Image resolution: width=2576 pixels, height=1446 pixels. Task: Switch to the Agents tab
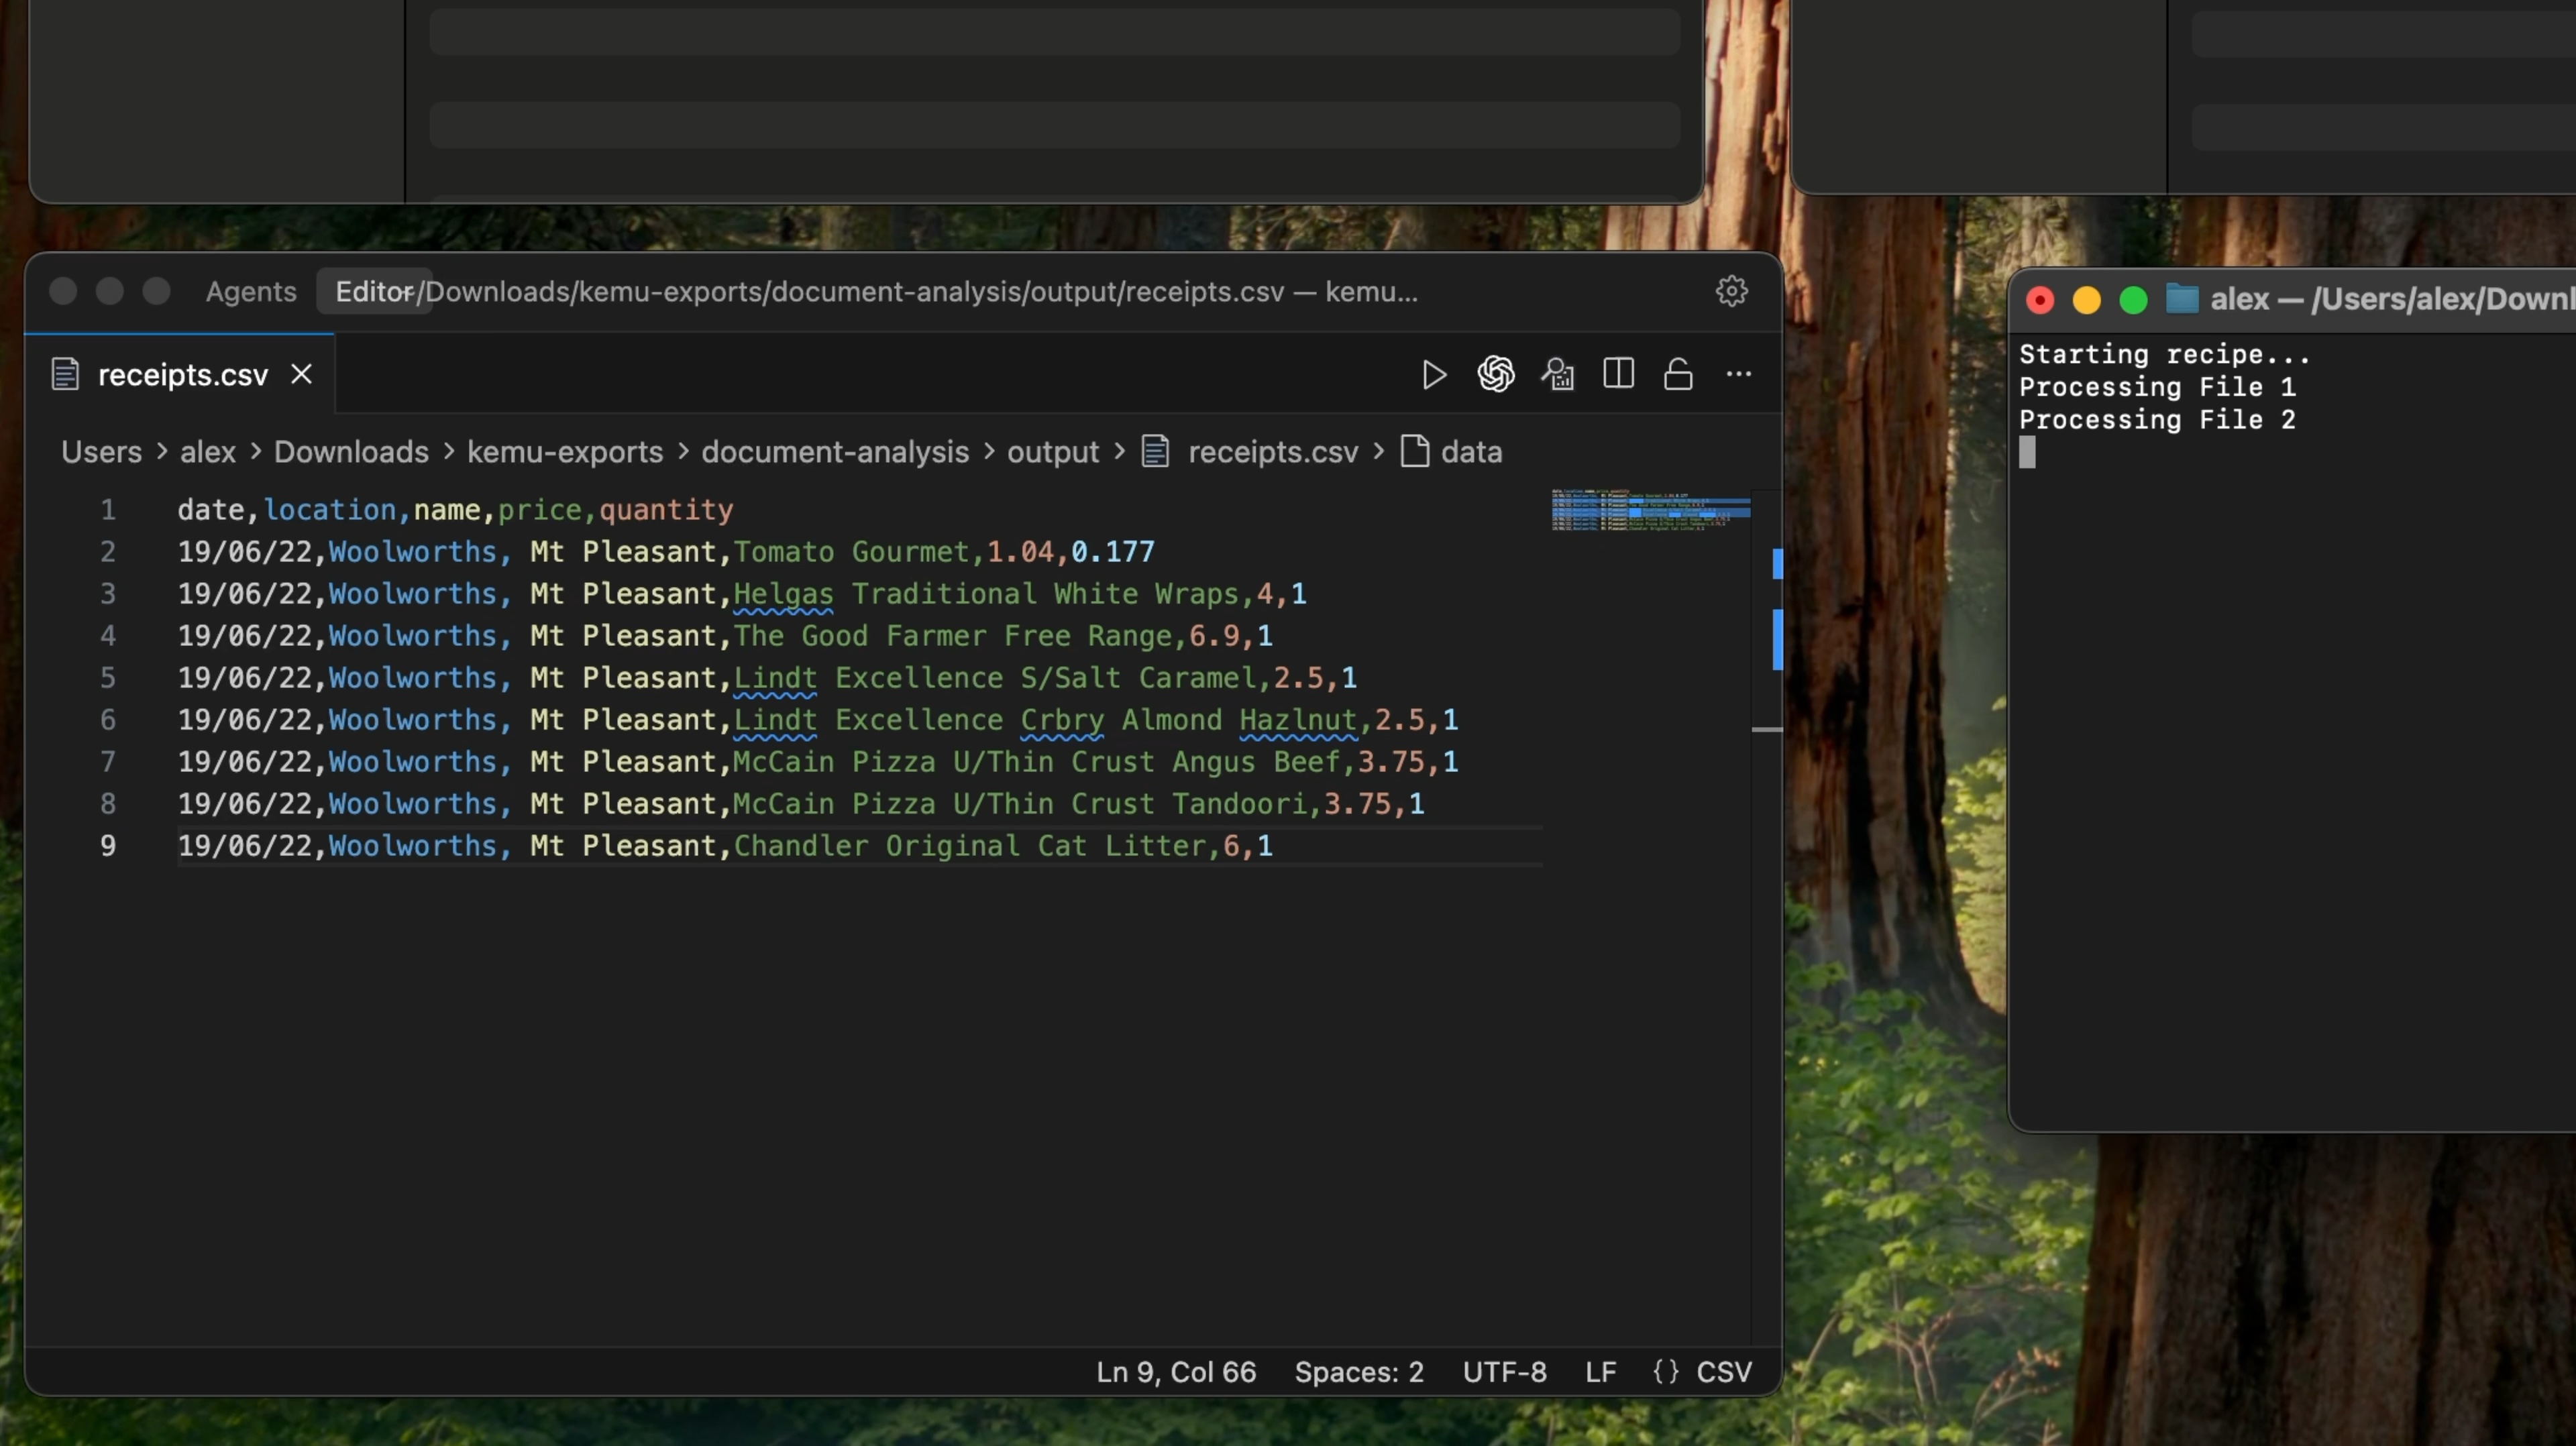pos(250,291)
